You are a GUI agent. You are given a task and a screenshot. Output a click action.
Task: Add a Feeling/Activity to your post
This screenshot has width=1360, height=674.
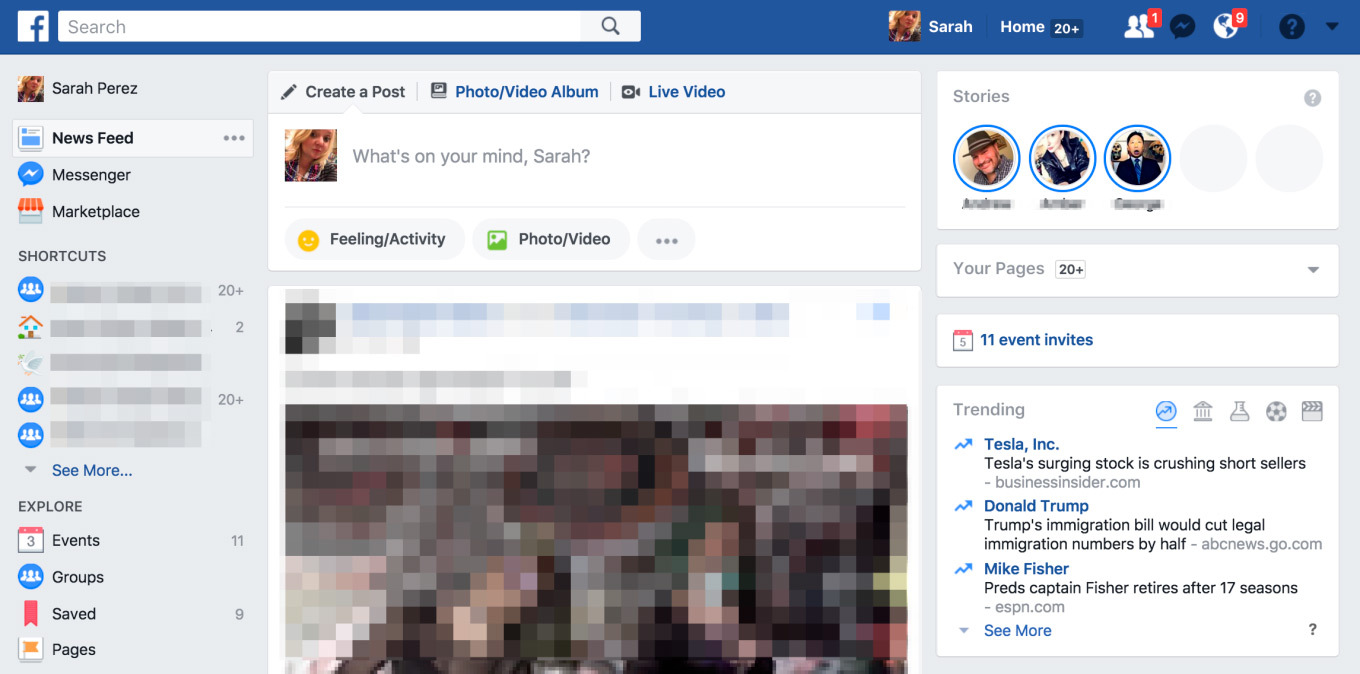click(374, 239)
